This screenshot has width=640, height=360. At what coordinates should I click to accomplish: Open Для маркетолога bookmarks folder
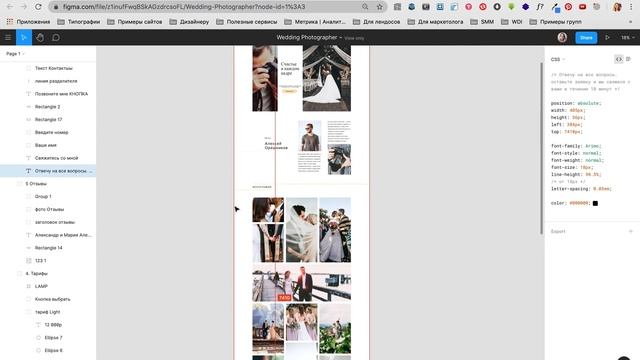pos(435,22)
